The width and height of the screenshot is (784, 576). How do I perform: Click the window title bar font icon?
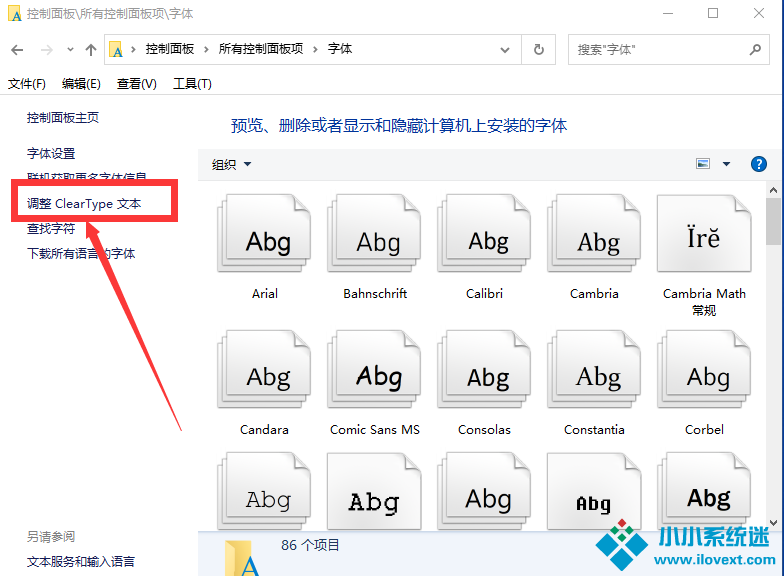(x=15, y=14)
